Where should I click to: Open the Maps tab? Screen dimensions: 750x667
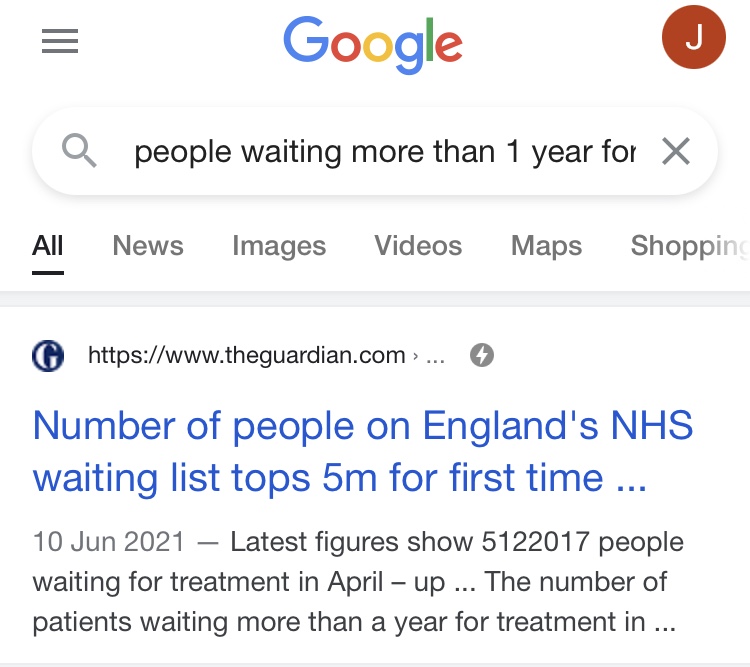click(x=546, y=246)
